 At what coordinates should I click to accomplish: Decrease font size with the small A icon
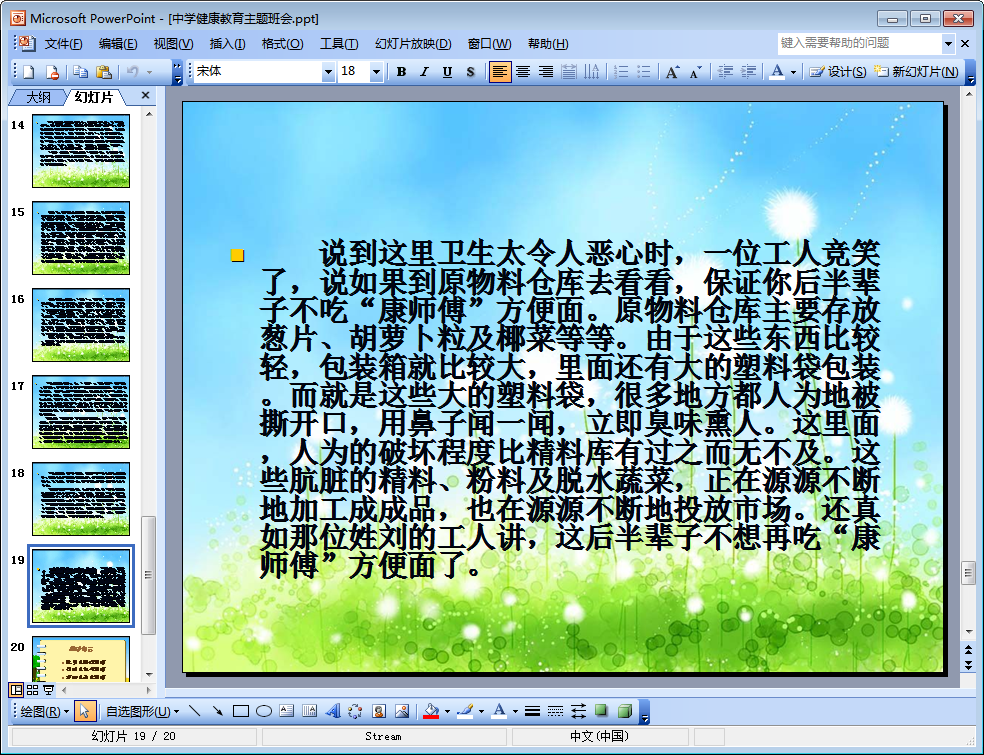pyautogui.click(x=695, y=72)
